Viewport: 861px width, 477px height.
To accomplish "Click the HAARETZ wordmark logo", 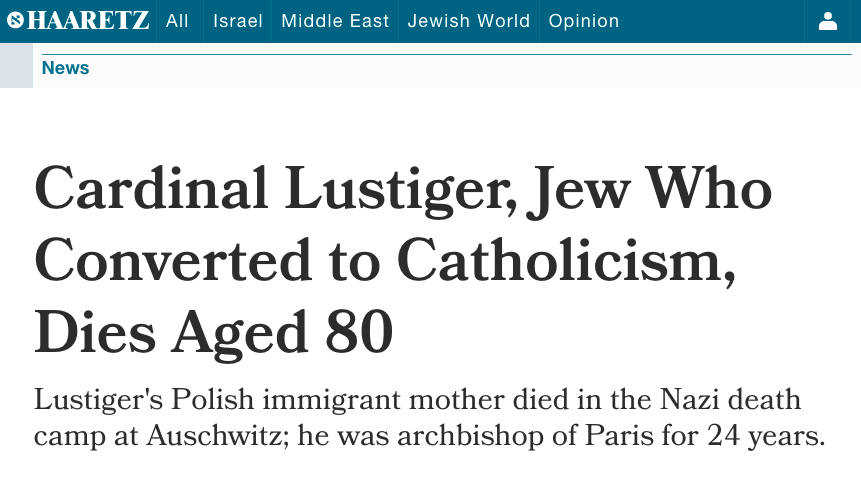I will [x=88, y=21].
